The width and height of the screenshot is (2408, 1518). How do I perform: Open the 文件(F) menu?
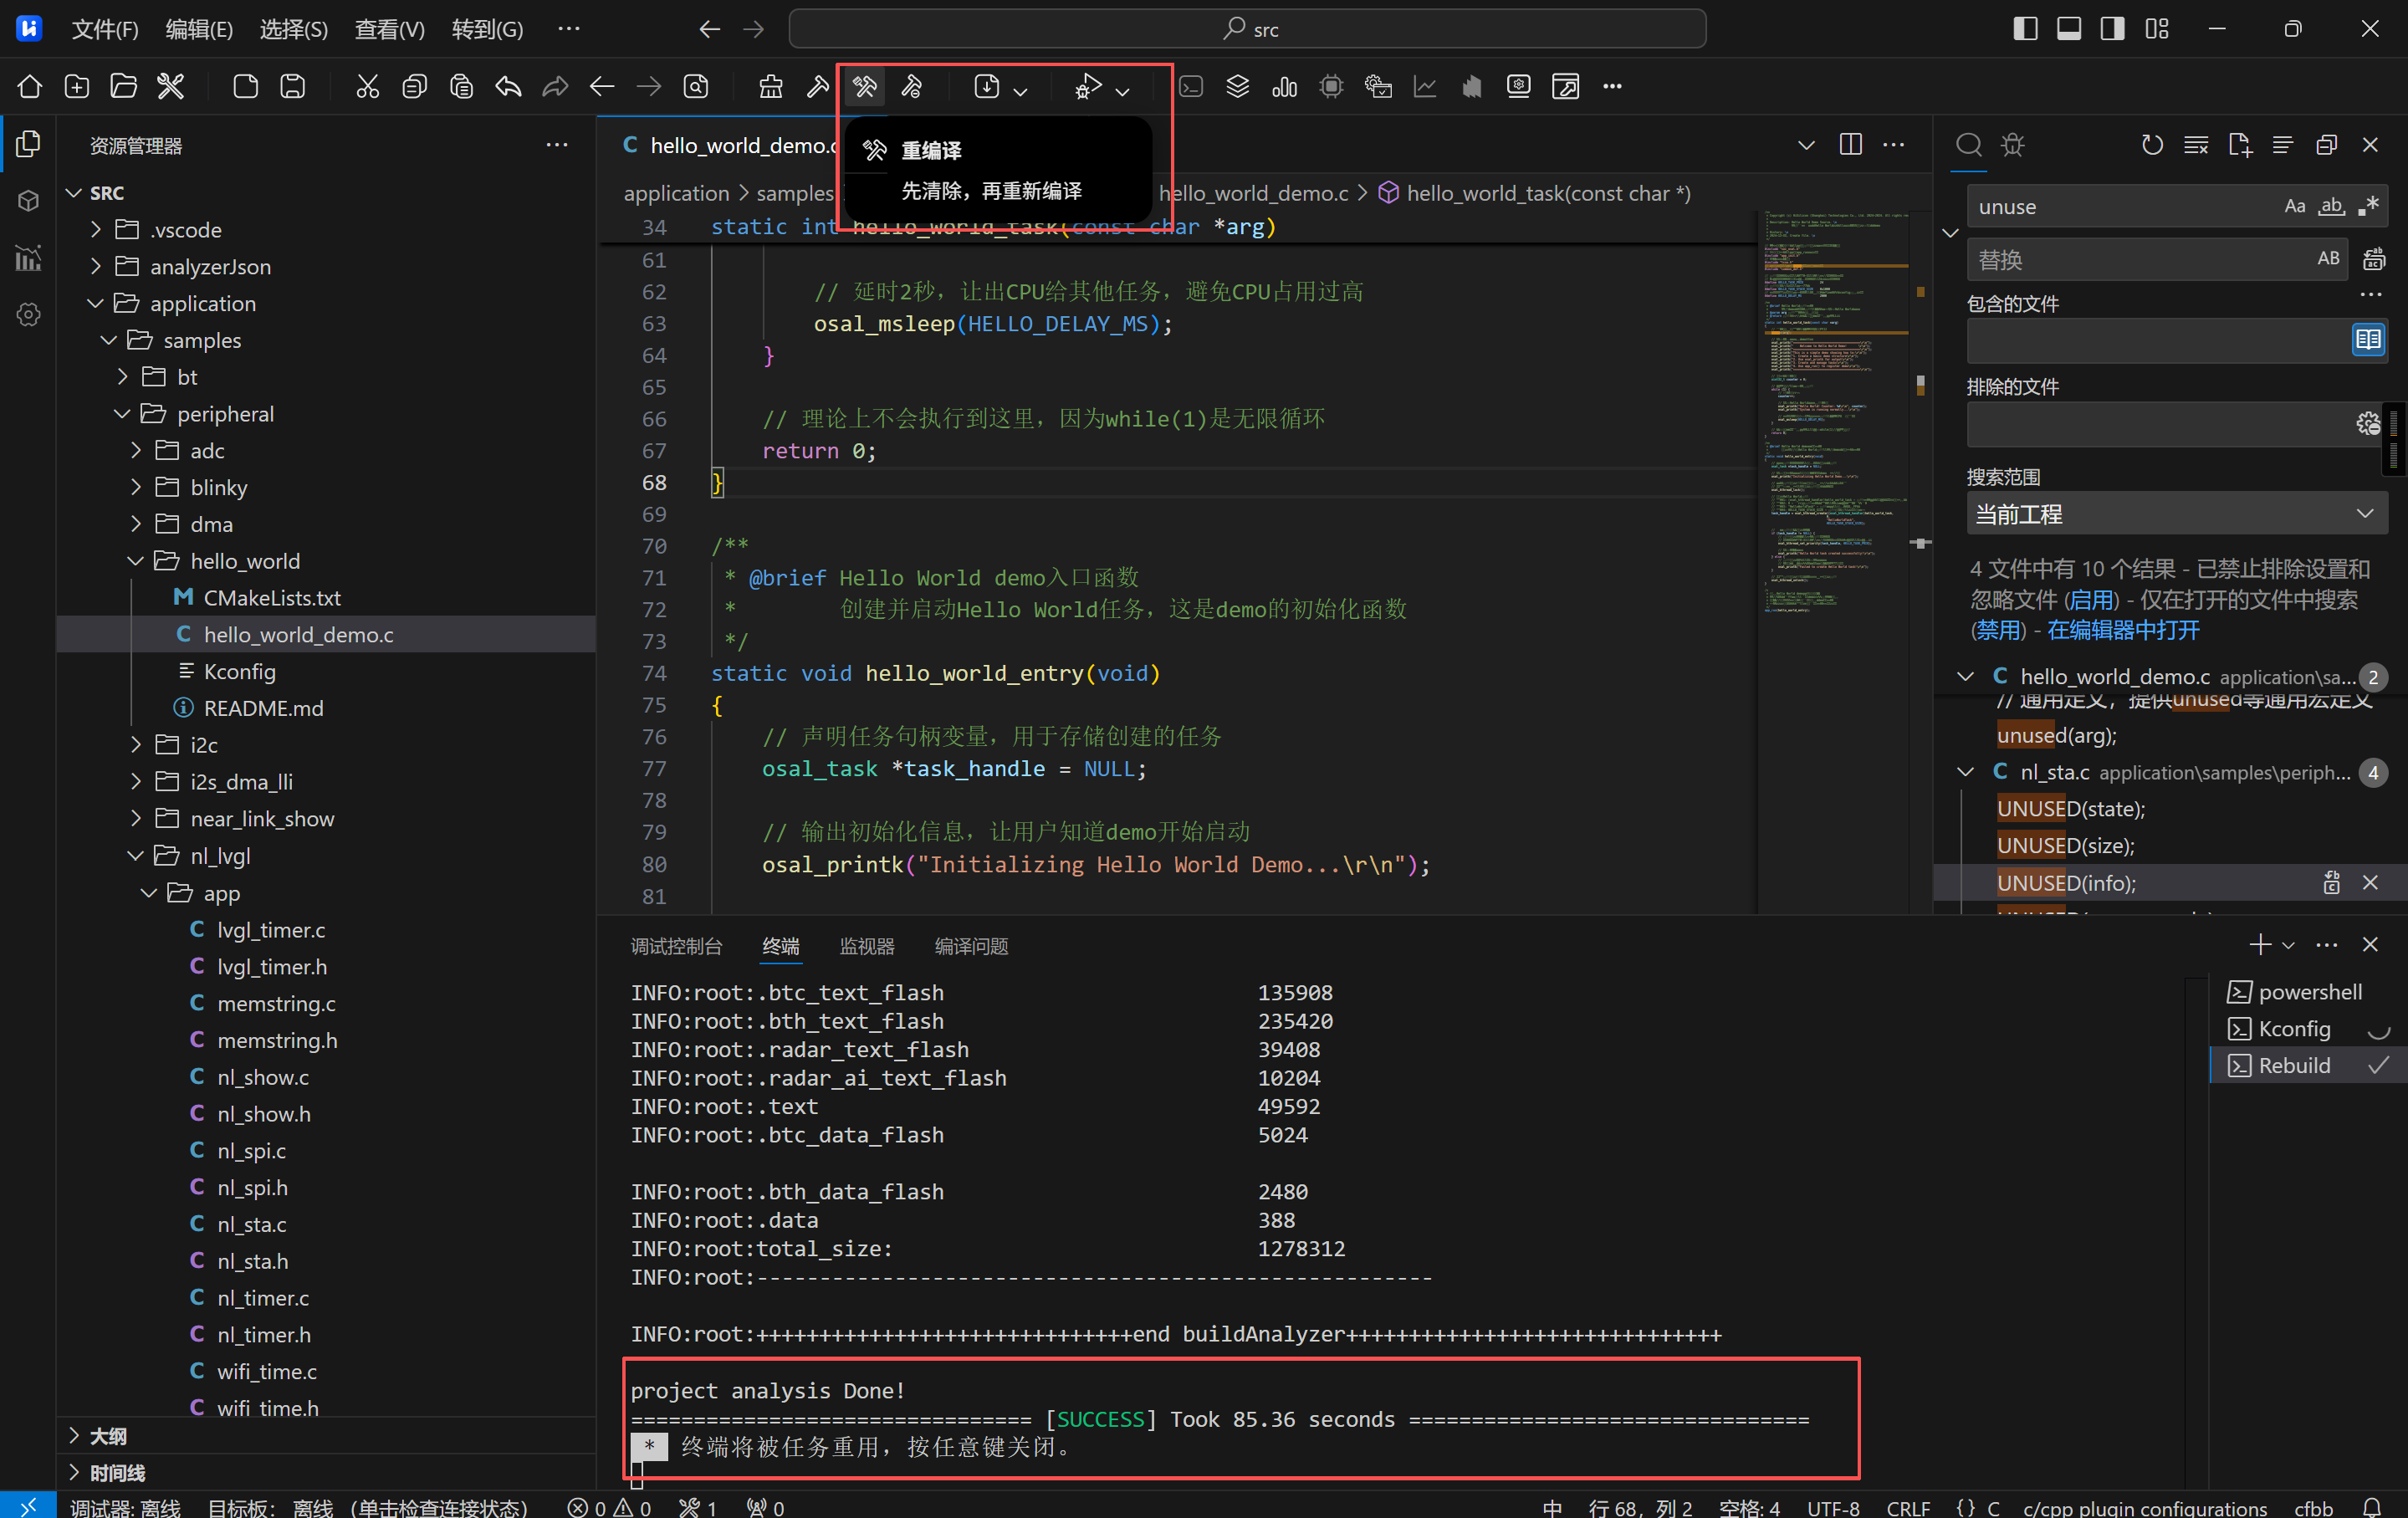pyautogui.click(x=105, y=29)
